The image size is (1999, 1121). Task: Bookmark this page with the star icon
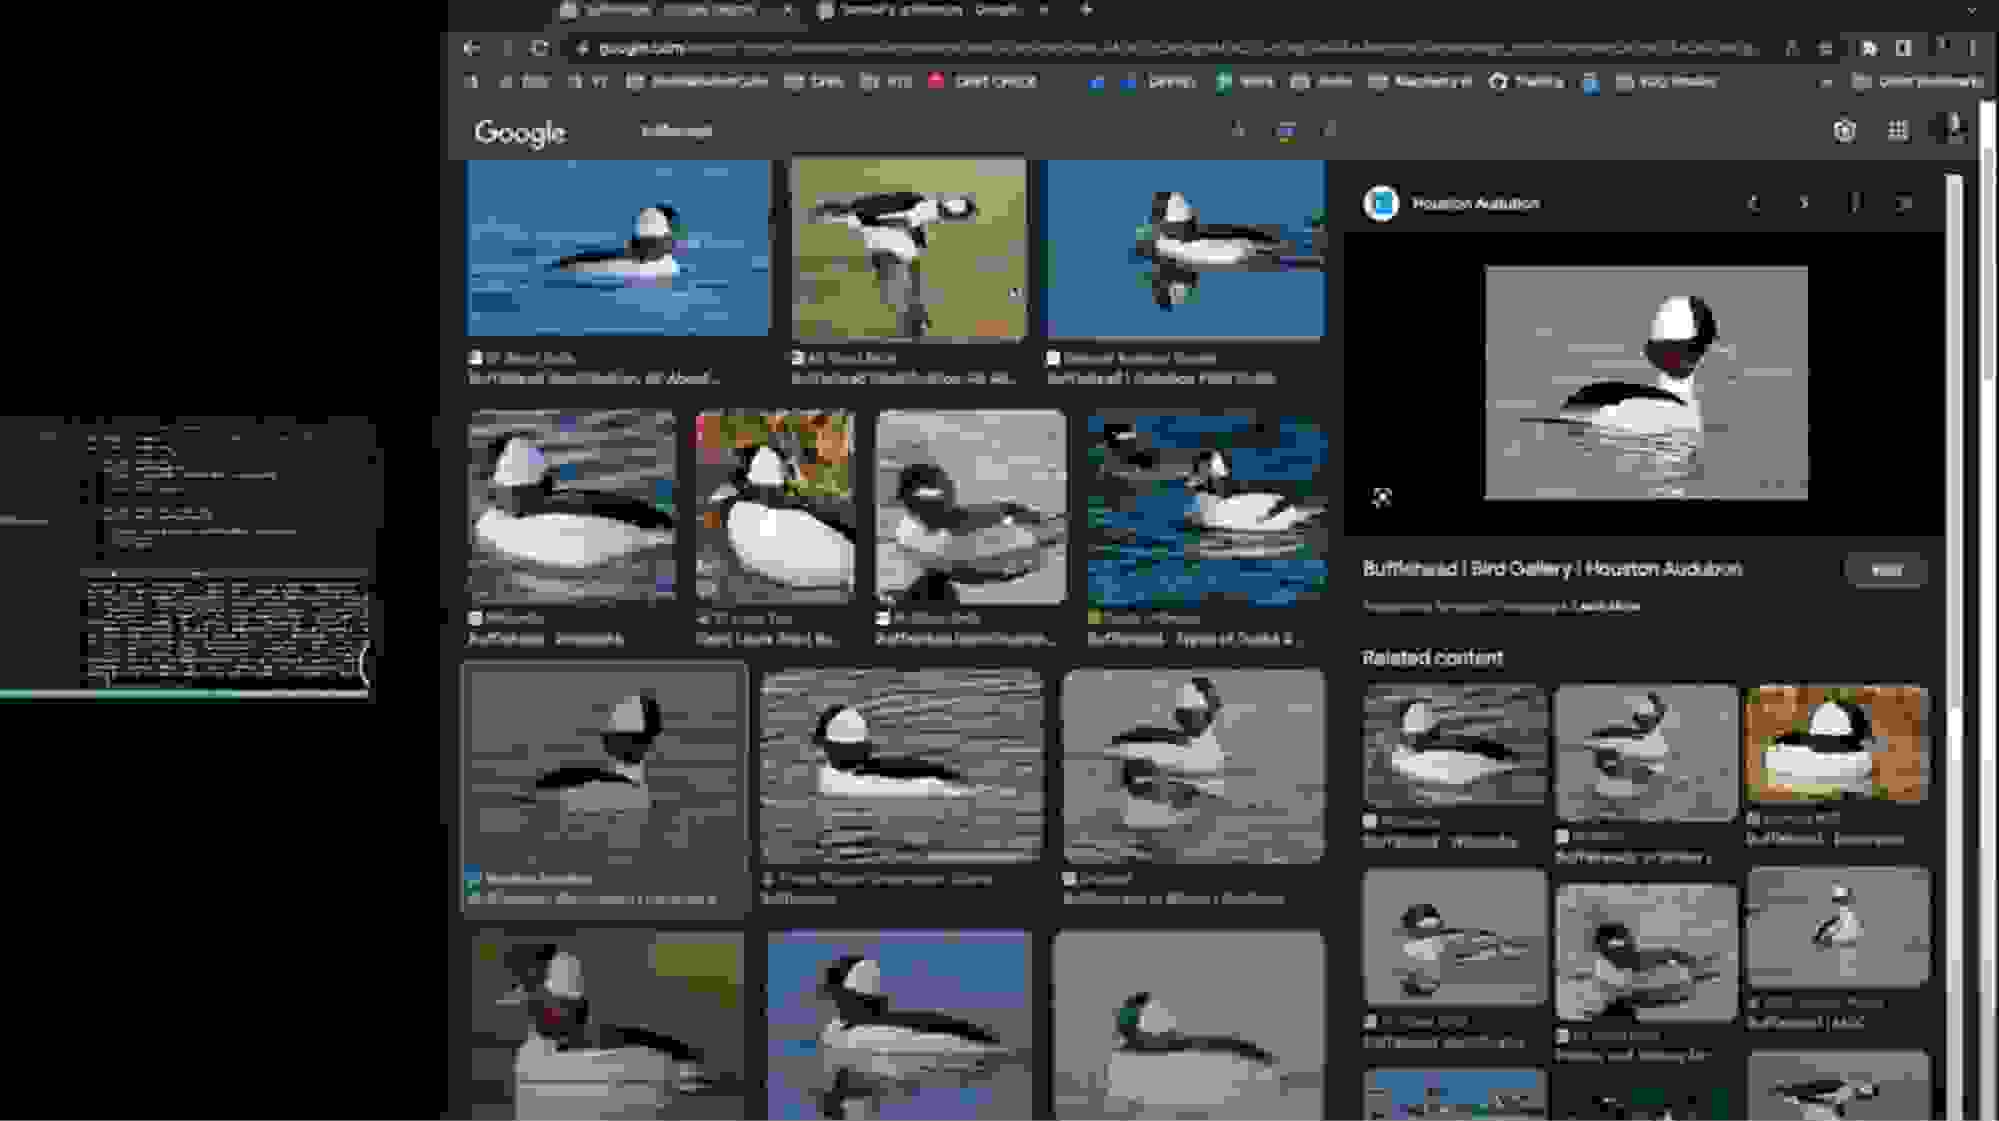pos(1791,47)
